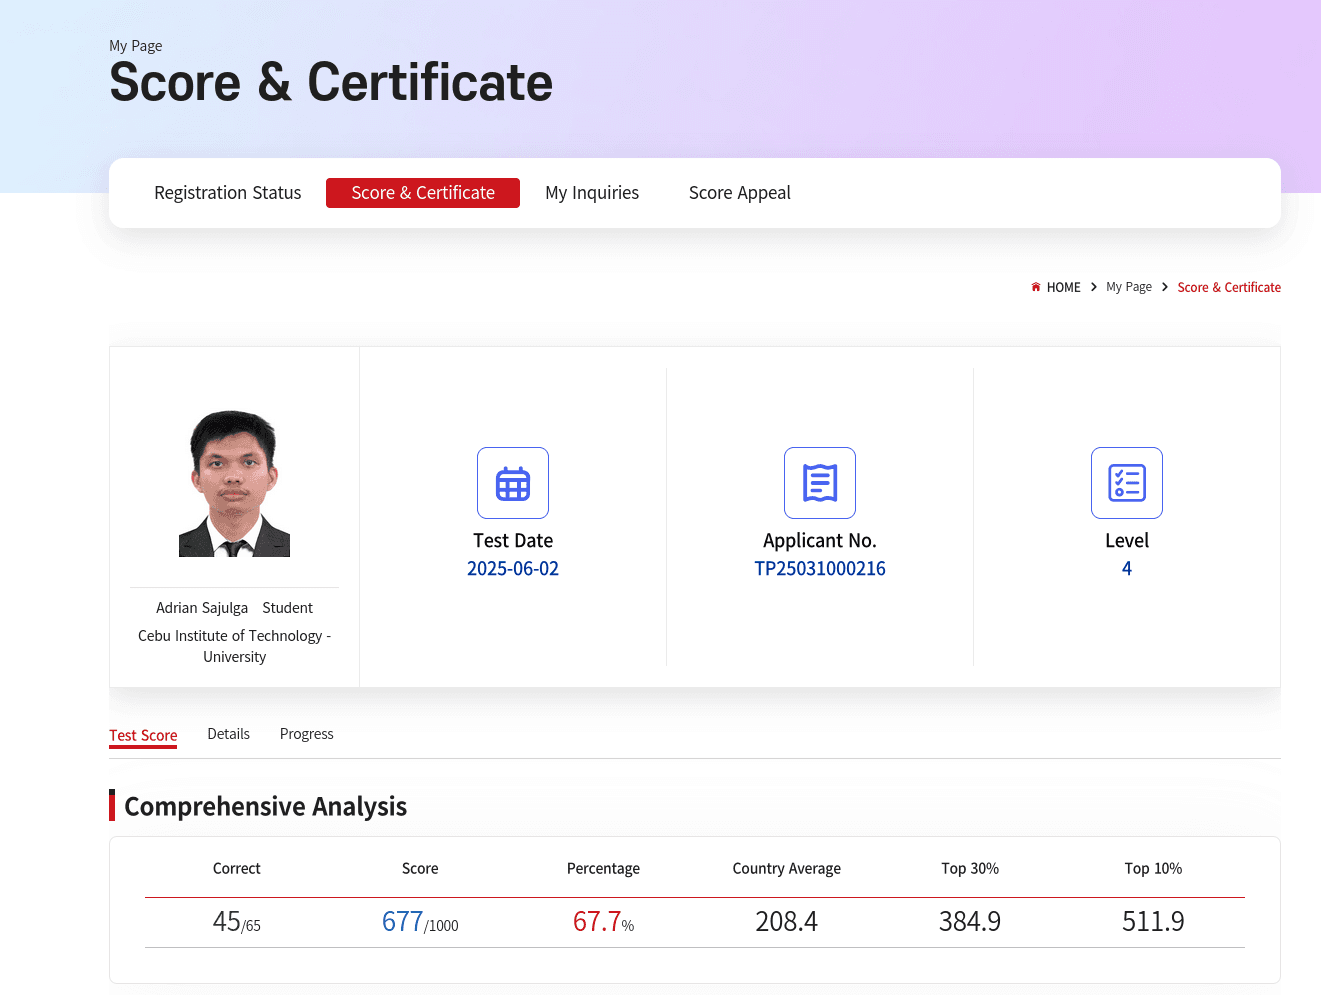The image size is (1321, 995).
Task: Click HOME breadcrumb link
Action: 1063,287
